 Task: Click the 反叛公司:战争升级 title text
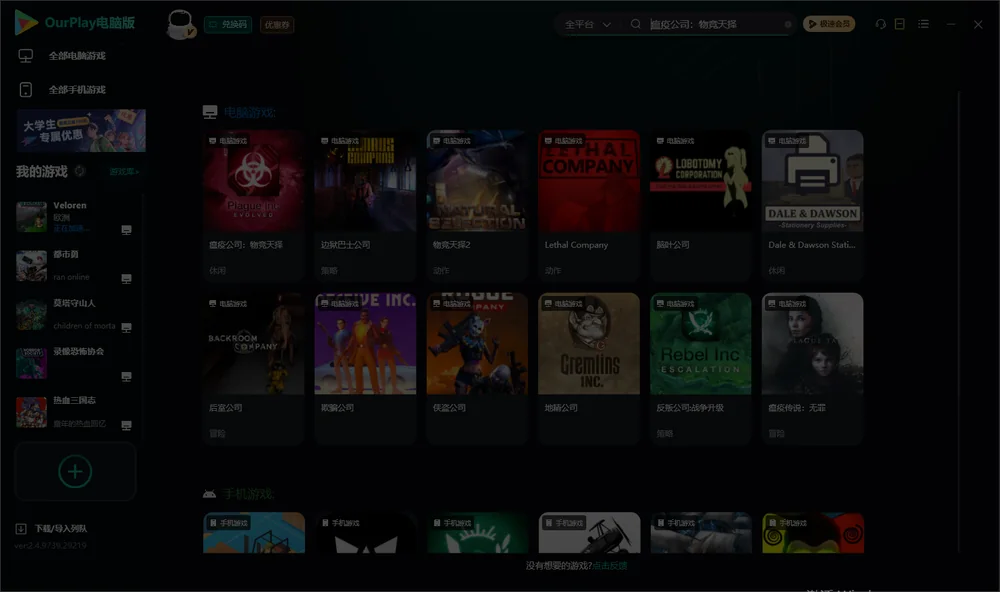pos(690,408)
